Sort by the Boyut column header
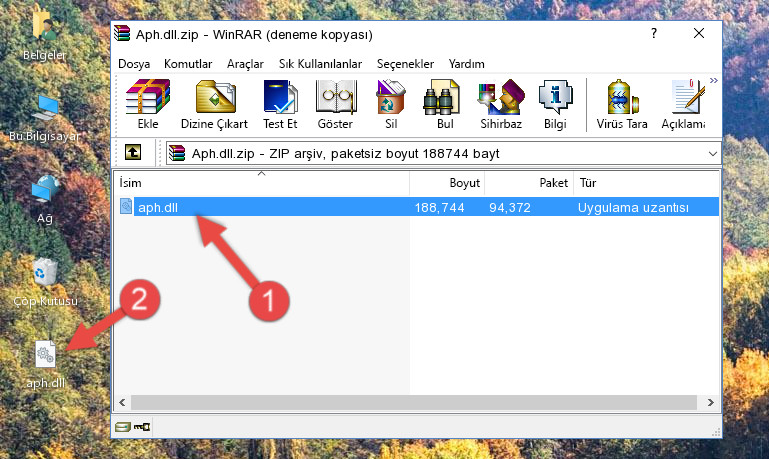Image resolution: width=769 pixels, height=459 pixels. pos(447,182)
